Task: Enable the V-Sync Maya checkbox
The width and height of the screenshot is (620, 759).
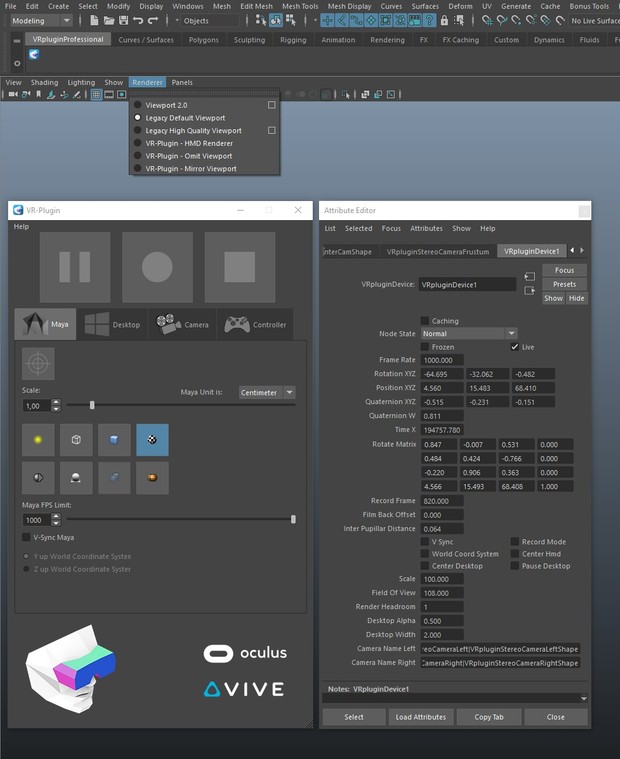Action: pos(26,537)
